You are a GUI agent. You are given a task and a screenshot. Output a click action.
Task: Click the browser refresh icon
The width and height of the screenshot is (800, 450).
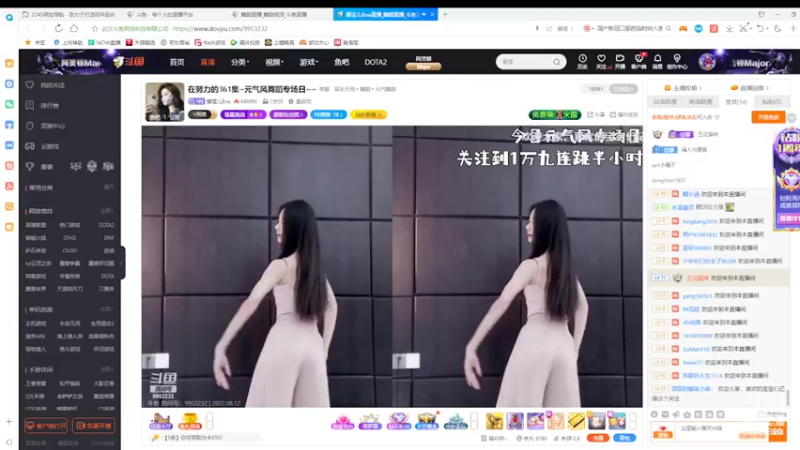[x=59, y=29]
